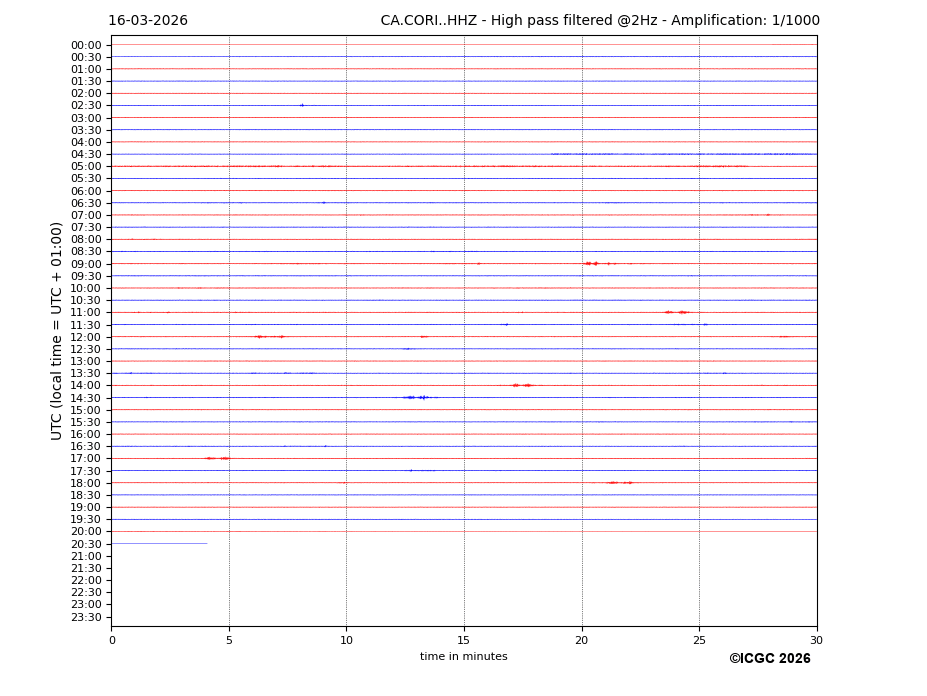Click the red burst on the 17:00 trace
Image resolution: width=927 pixels, height=696 pixels.
217,458
